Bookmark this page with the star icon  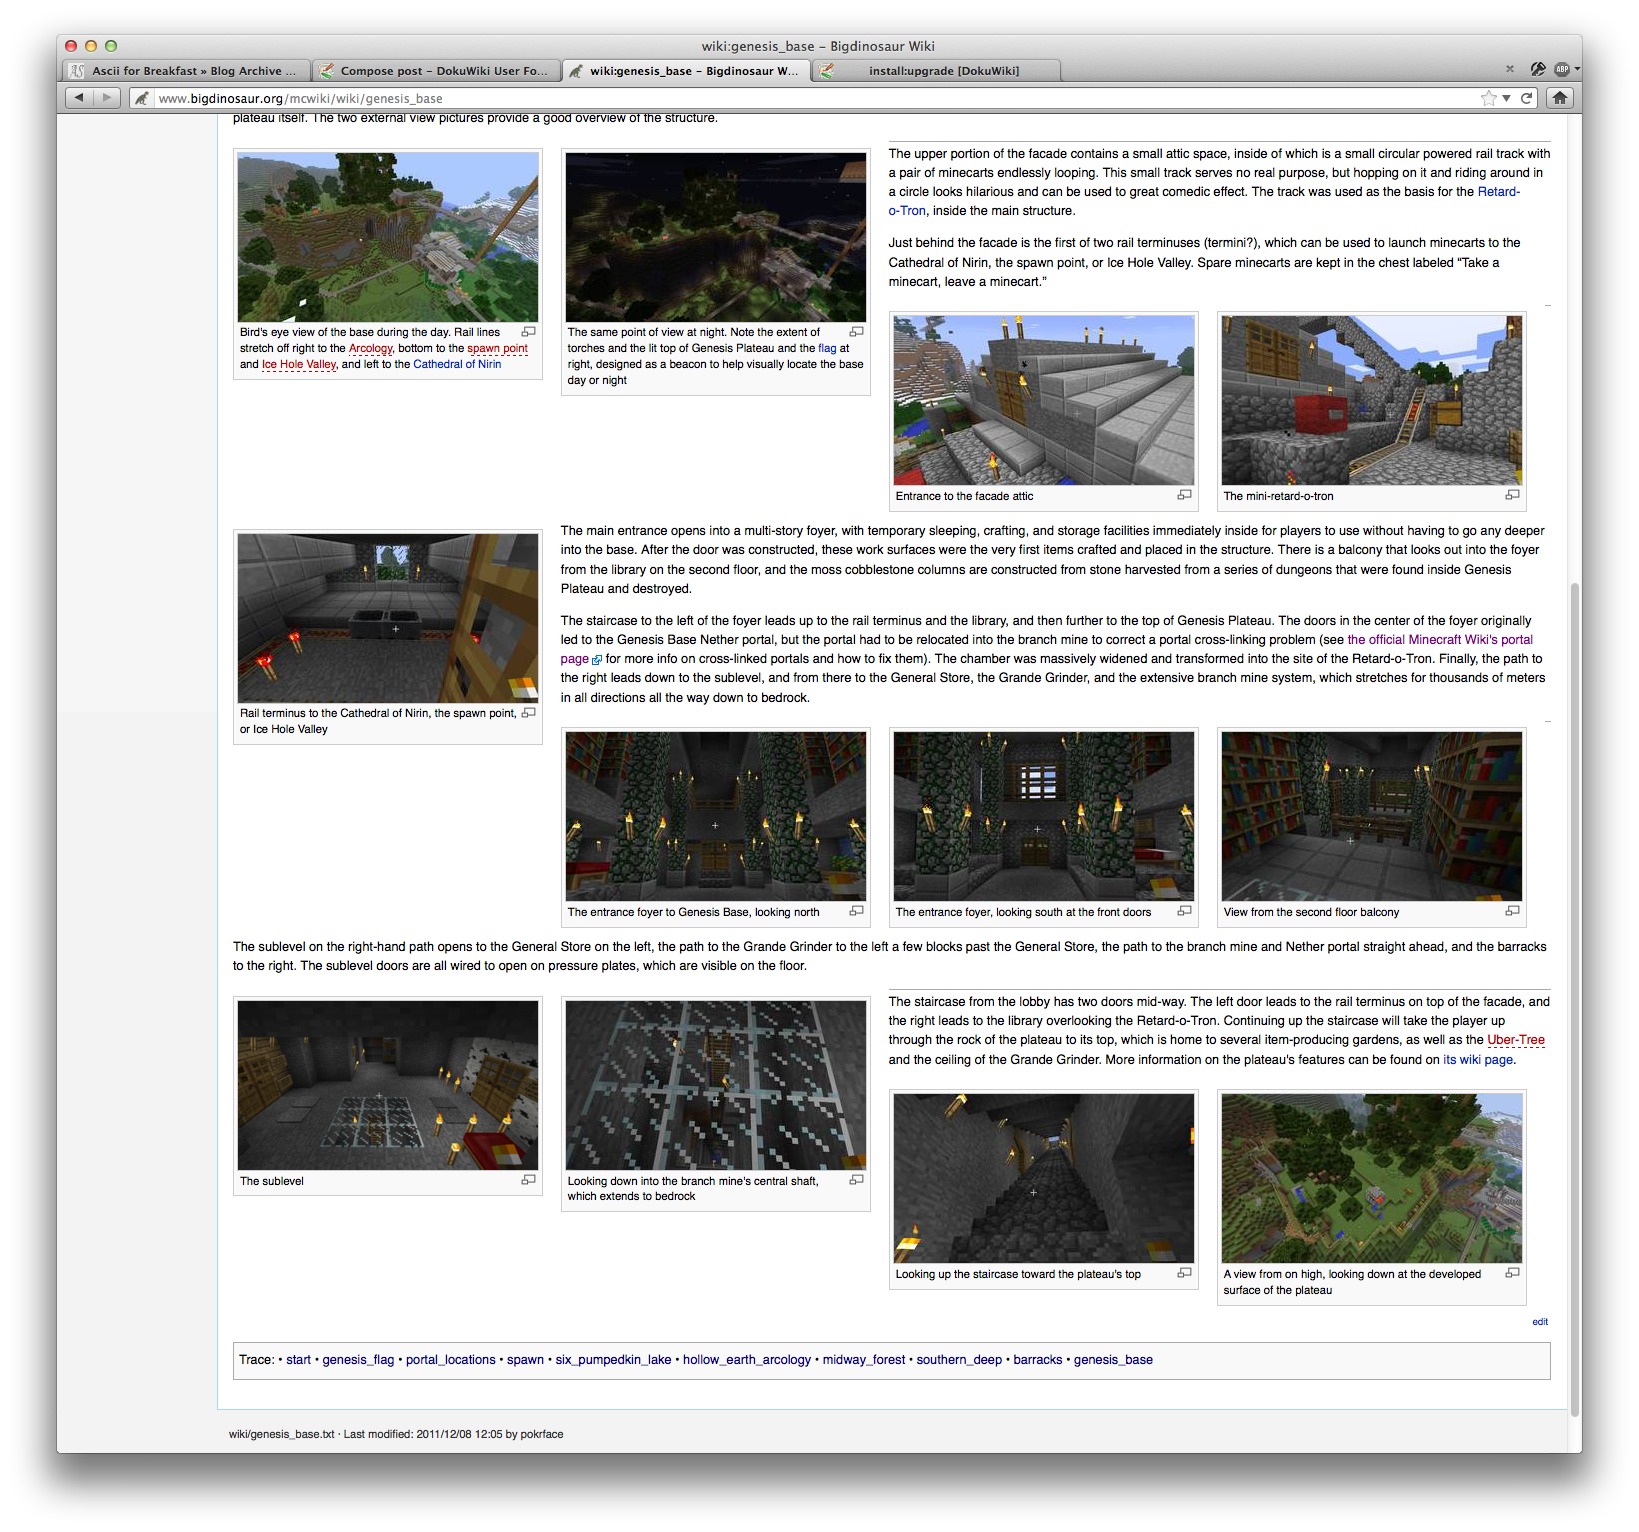tap(1489, 98)
